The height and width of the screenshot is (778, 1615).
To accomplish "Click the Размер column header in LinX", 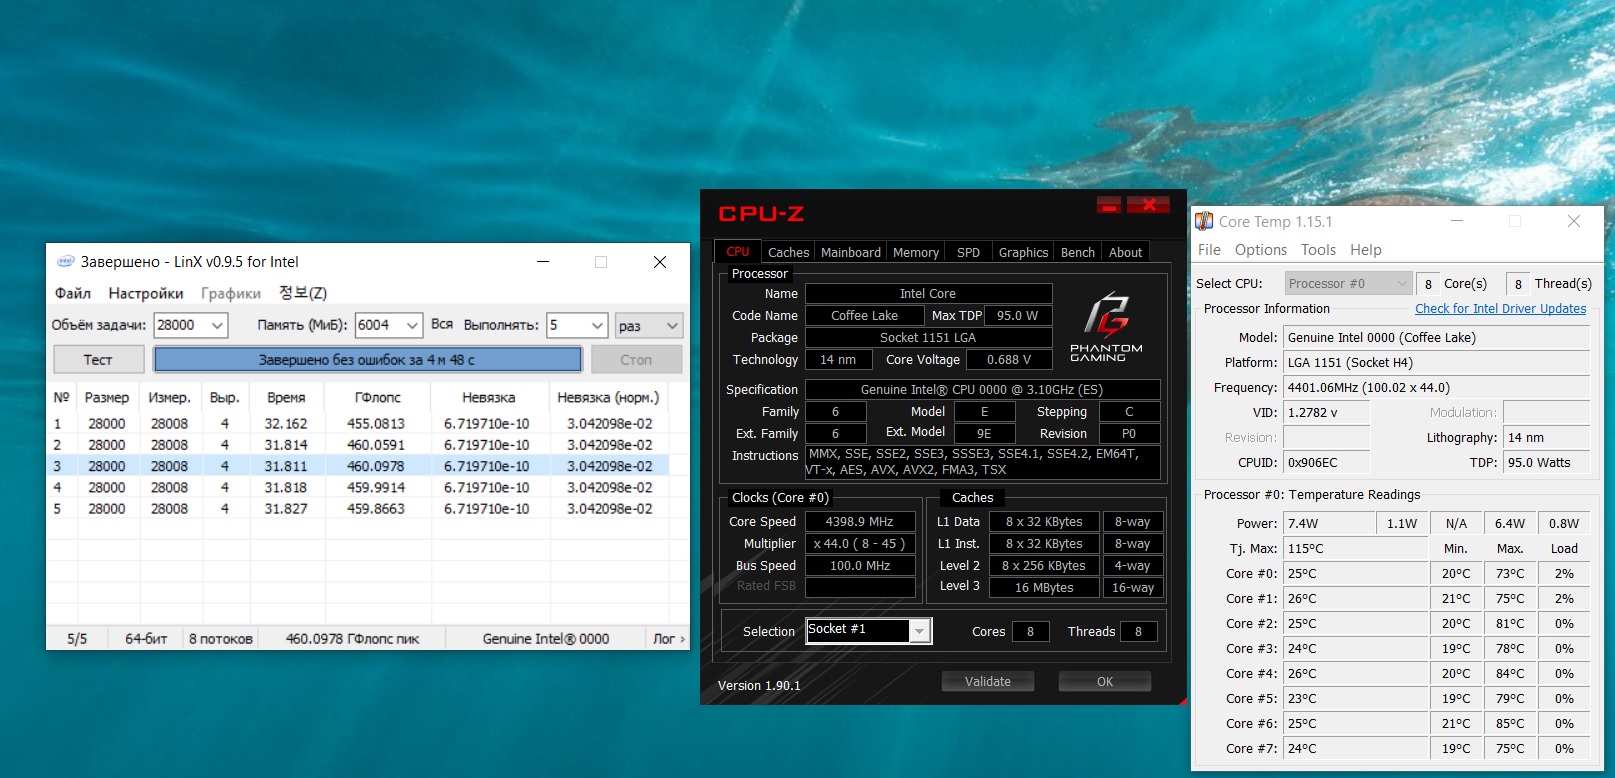I will pos(107,397).
